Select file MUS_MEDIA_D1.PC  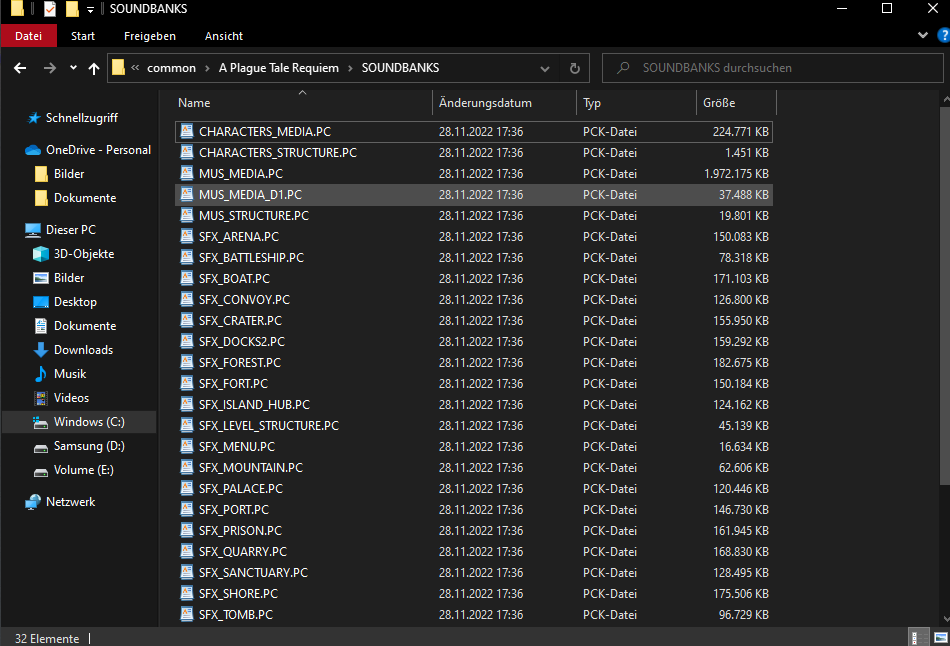pyautogui.click(x=474, y=195)
